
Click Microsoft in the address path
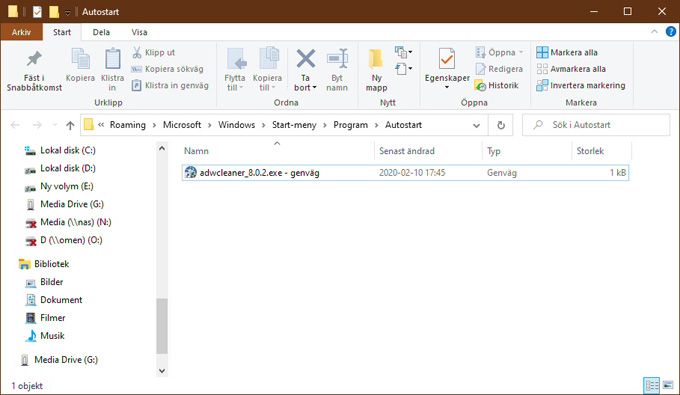coord(182,125)
